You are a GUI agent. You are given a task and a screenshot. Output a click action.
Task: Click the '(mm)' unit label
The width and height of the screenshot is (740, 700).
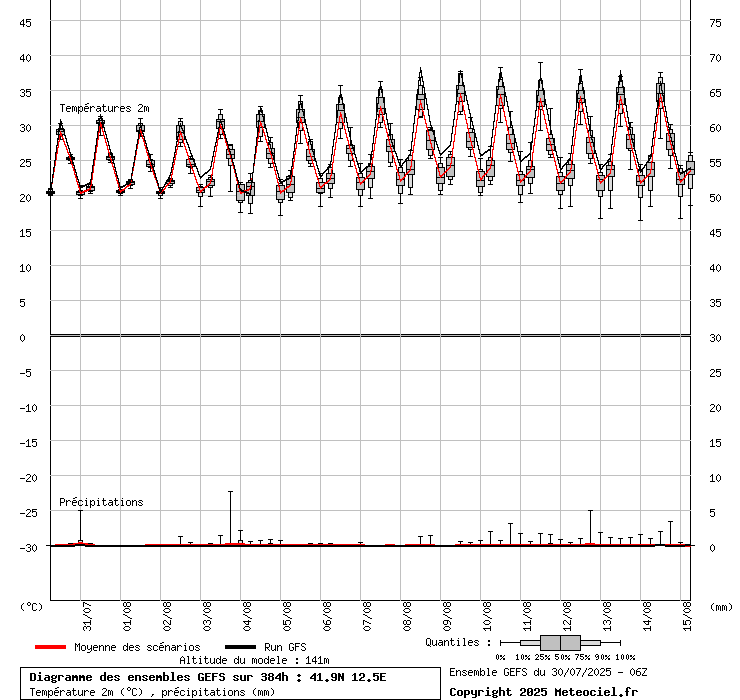coord(721,607)
